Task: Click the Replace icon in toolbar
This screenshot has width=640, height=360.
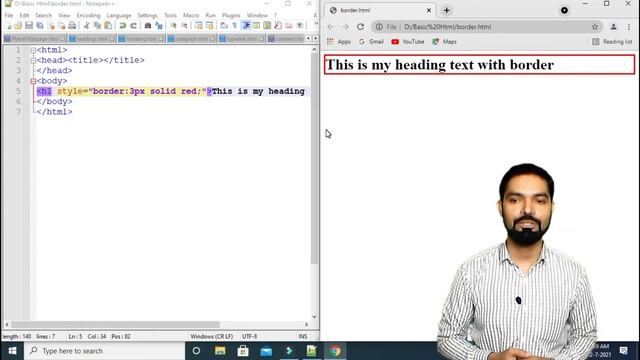Action: 159,26
